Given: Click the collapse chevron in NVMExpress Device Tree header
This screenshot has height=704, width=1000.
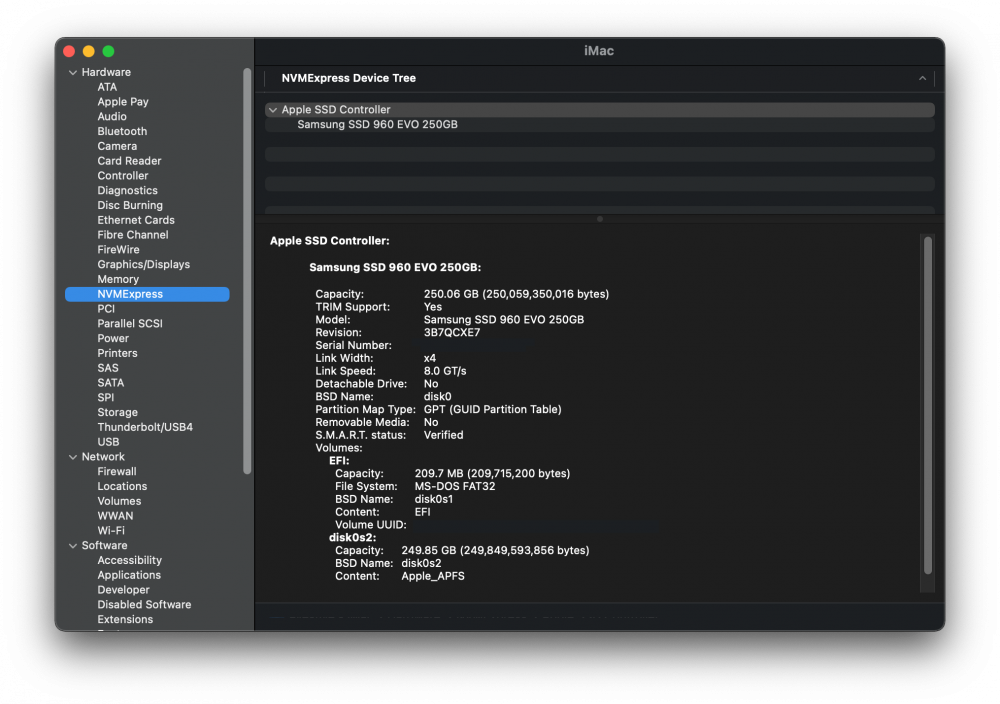Looking at the screenshot, I should [922, 78].
